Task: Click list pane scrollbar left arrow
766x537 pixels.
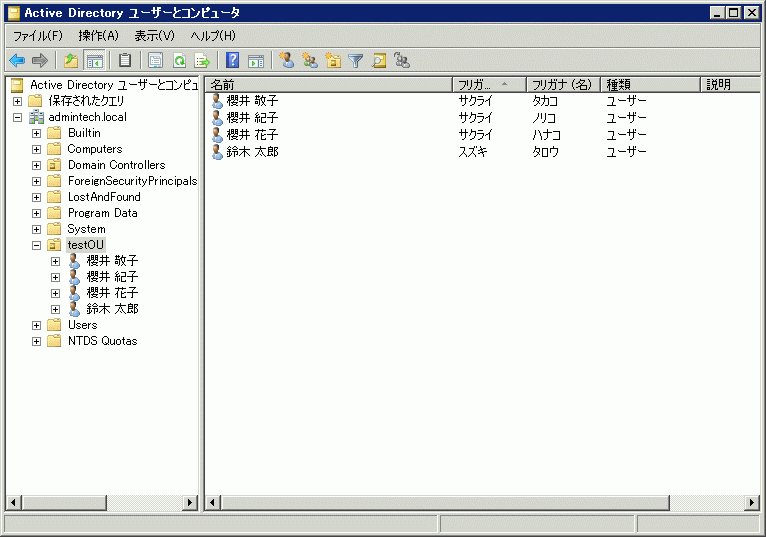Action: (x=213, y=502)
